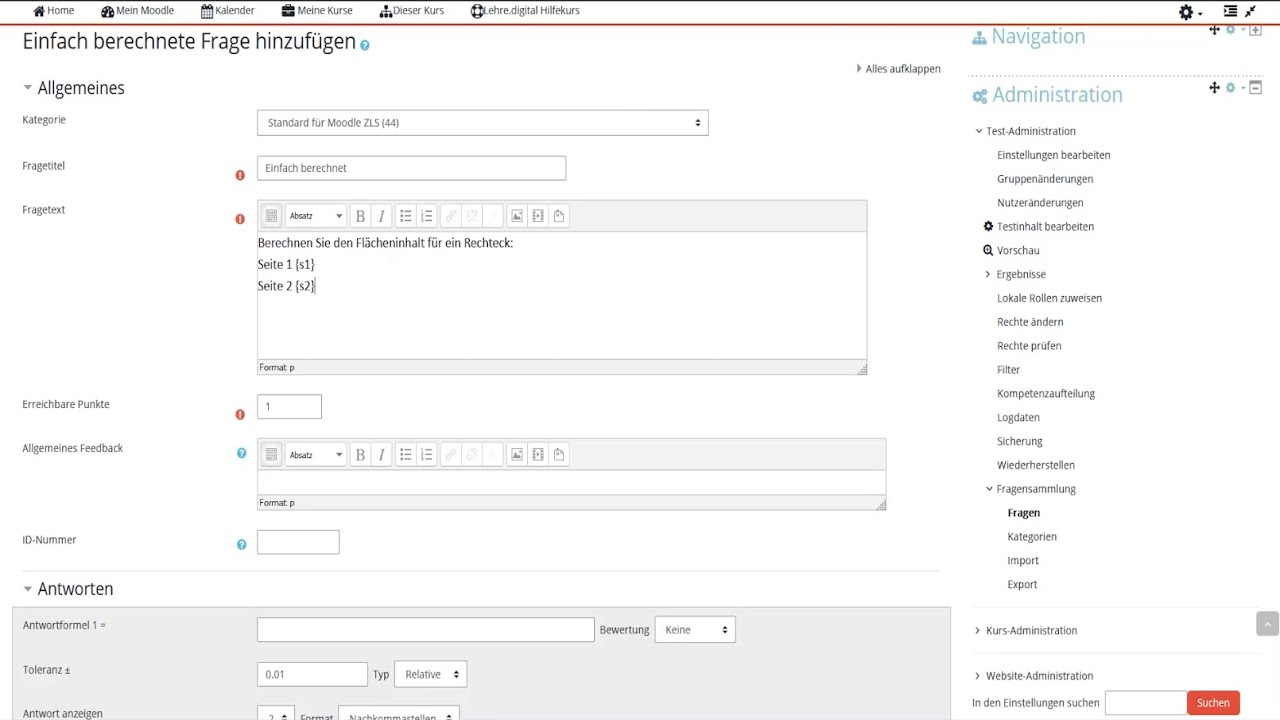This screenshot has height=720, width=1280.
Task: Apply italic in the Fragetext editor
Action: (381, 216)
